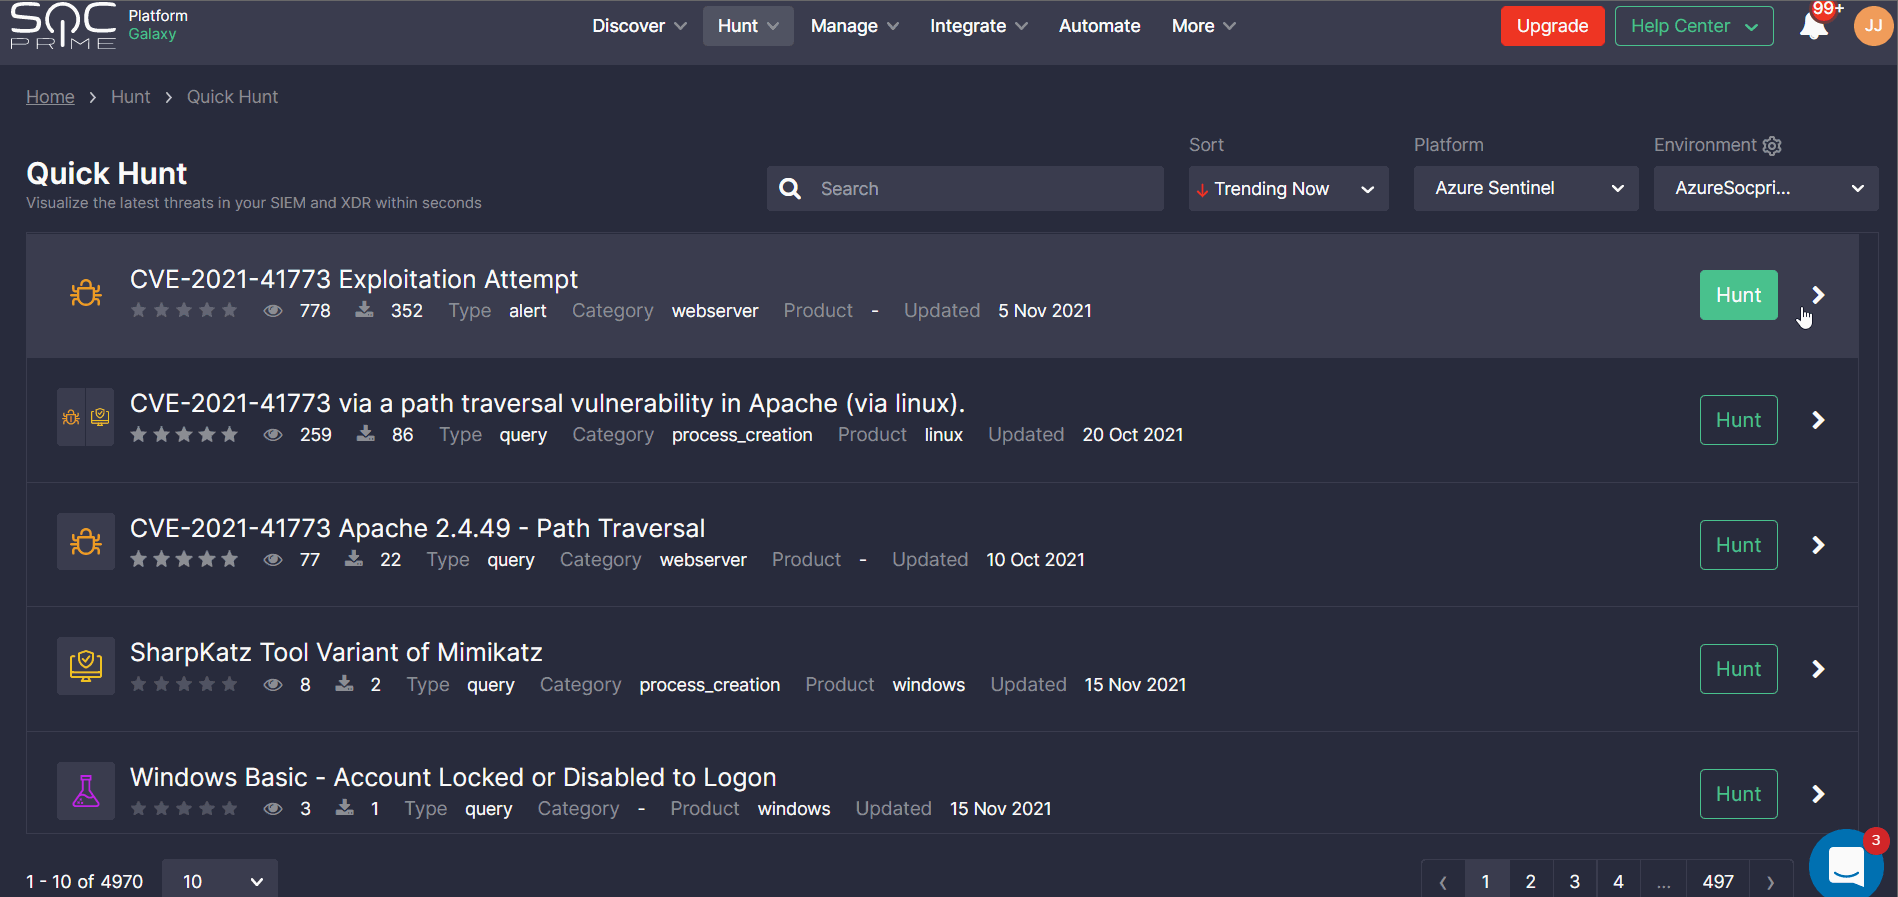Click the views eye icon next to 77

pyautogui.click(x=273, y=560)
